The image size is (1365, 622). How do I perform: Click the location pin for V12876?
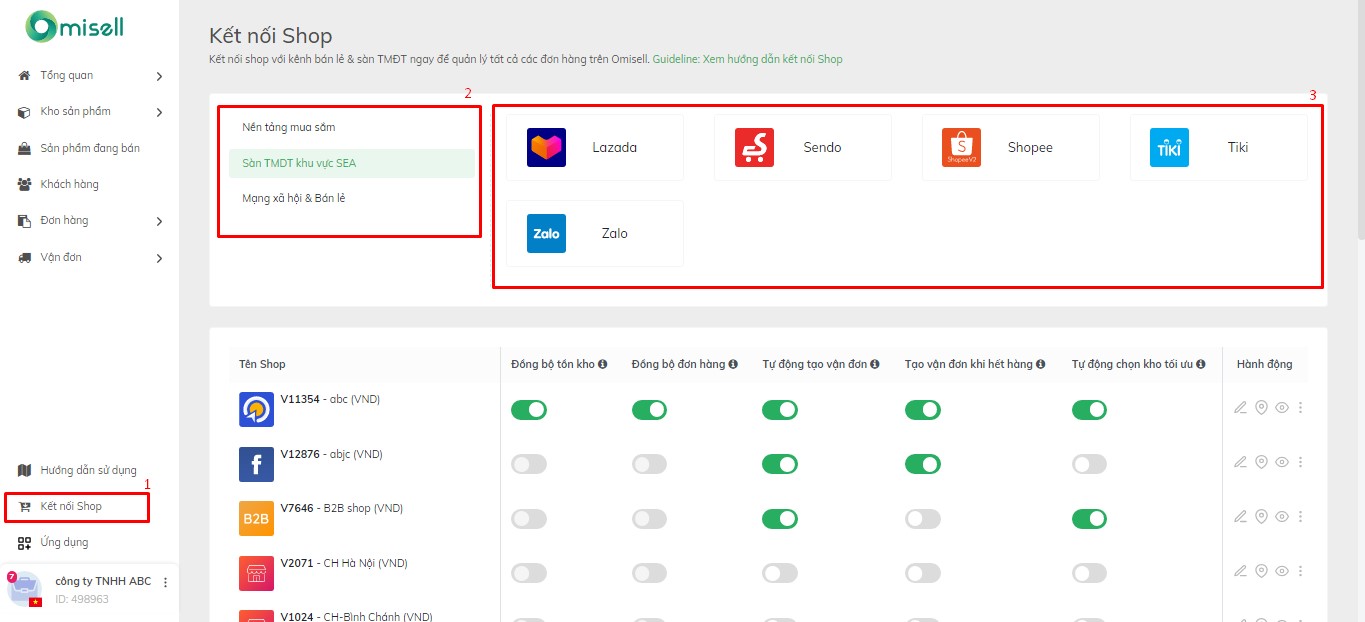click(x=1261, y=462)
